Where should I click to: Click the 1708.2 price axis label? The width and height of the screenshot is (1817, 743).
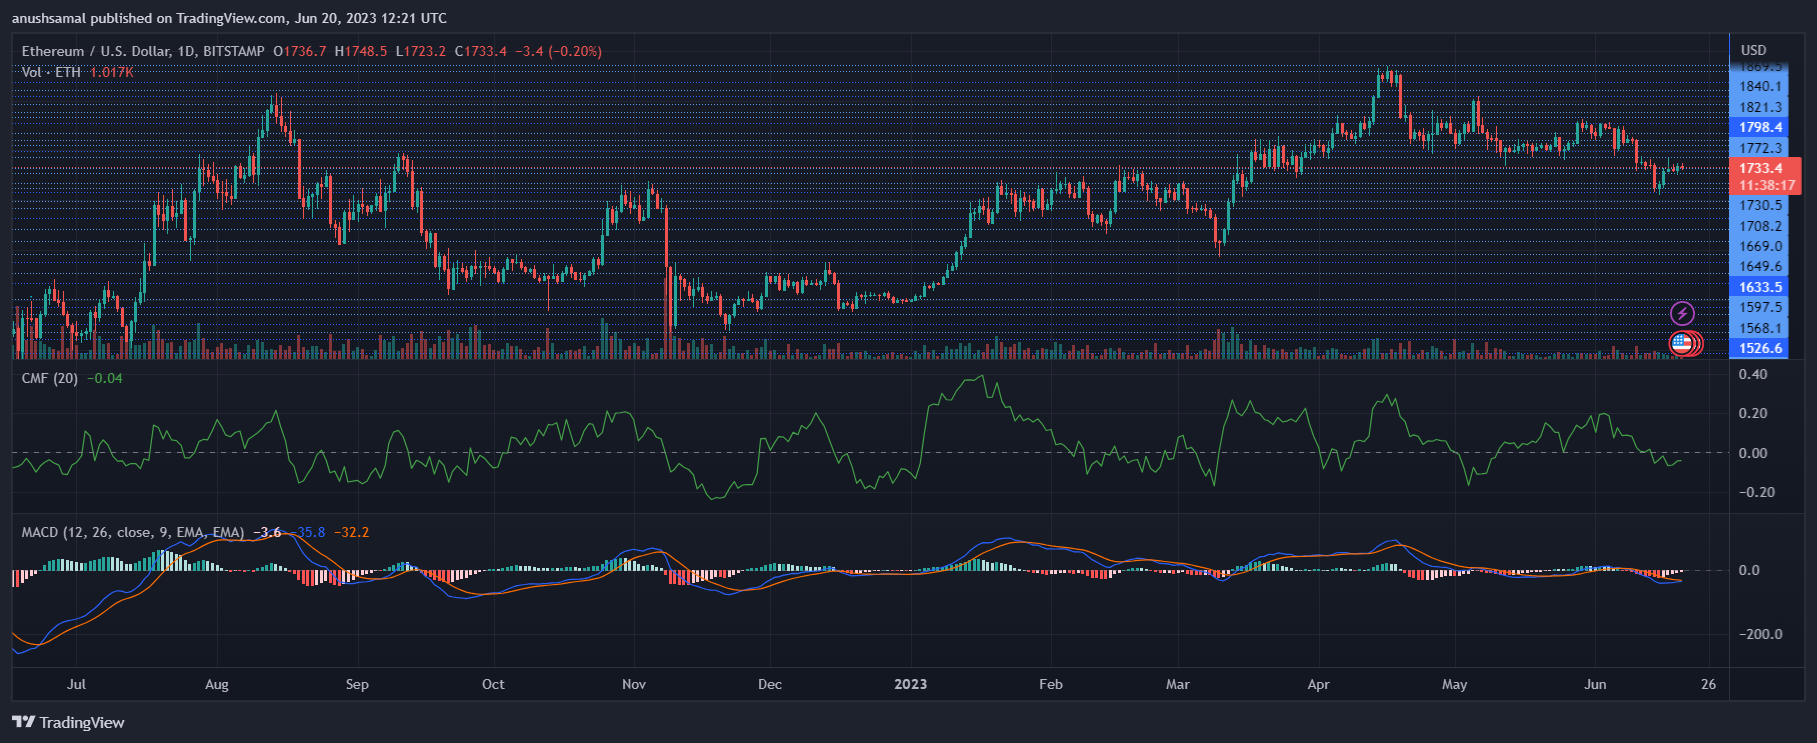[x=1760, y=226]
